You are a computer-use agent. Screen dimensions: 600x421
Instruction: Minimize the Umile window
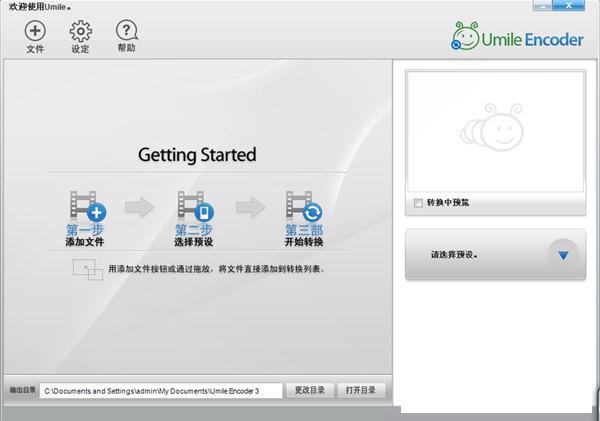point(543,6)
